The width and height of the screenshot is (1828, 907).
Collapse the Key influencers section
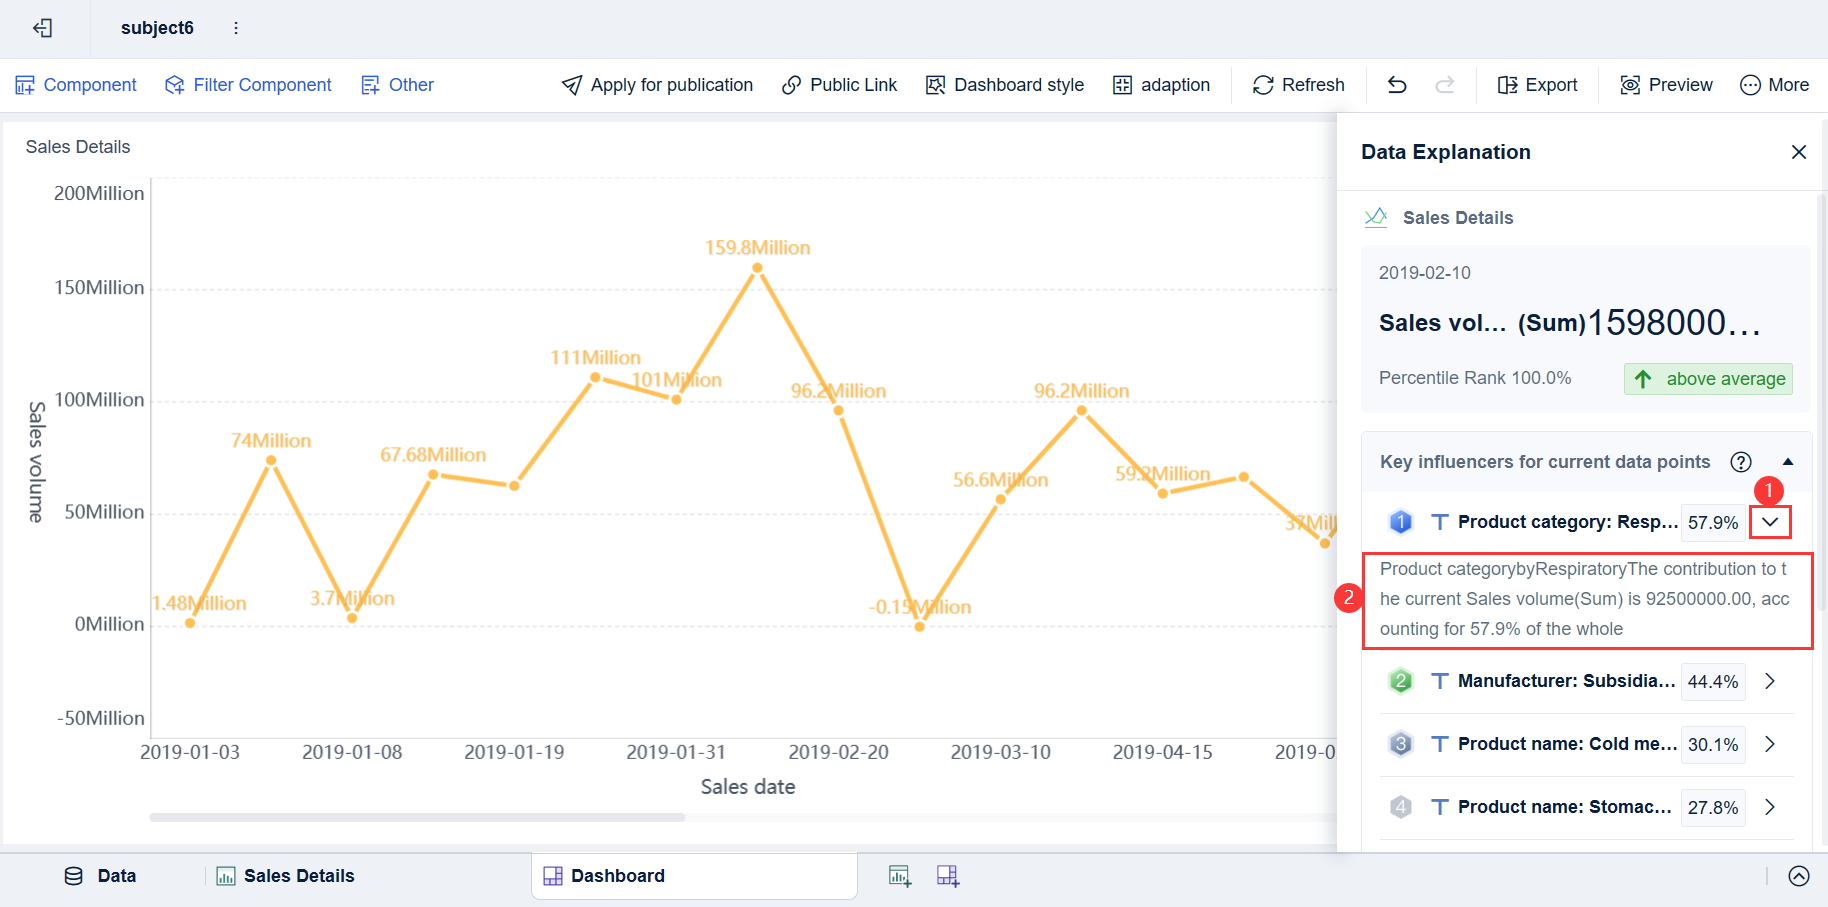1788,461
